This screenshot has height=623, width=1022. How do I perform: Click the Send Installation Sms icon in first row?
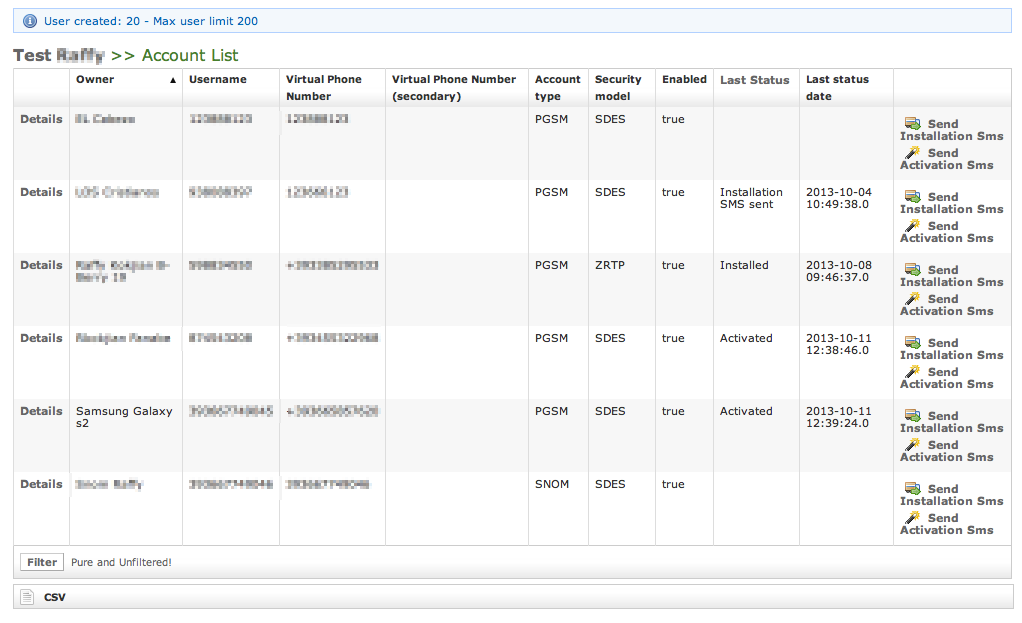tap(912, 124)
